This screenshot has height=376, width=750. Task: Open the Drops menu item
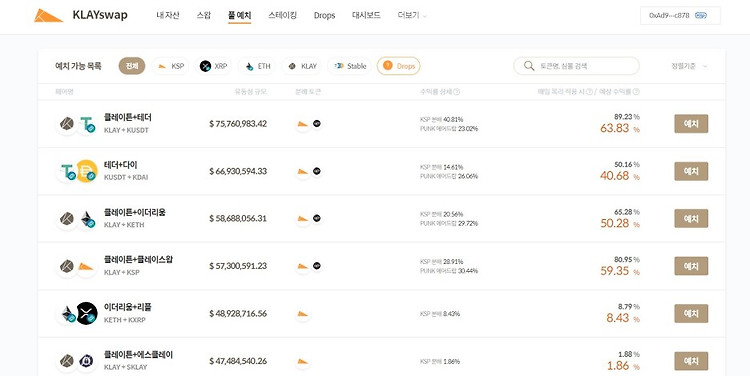click(324, 15)
